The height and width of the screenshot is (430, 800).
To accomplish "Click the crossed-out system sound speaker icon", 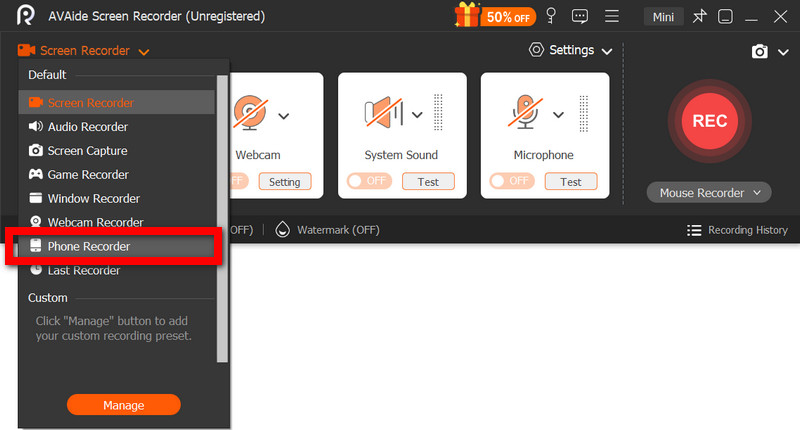I will 383,115.
